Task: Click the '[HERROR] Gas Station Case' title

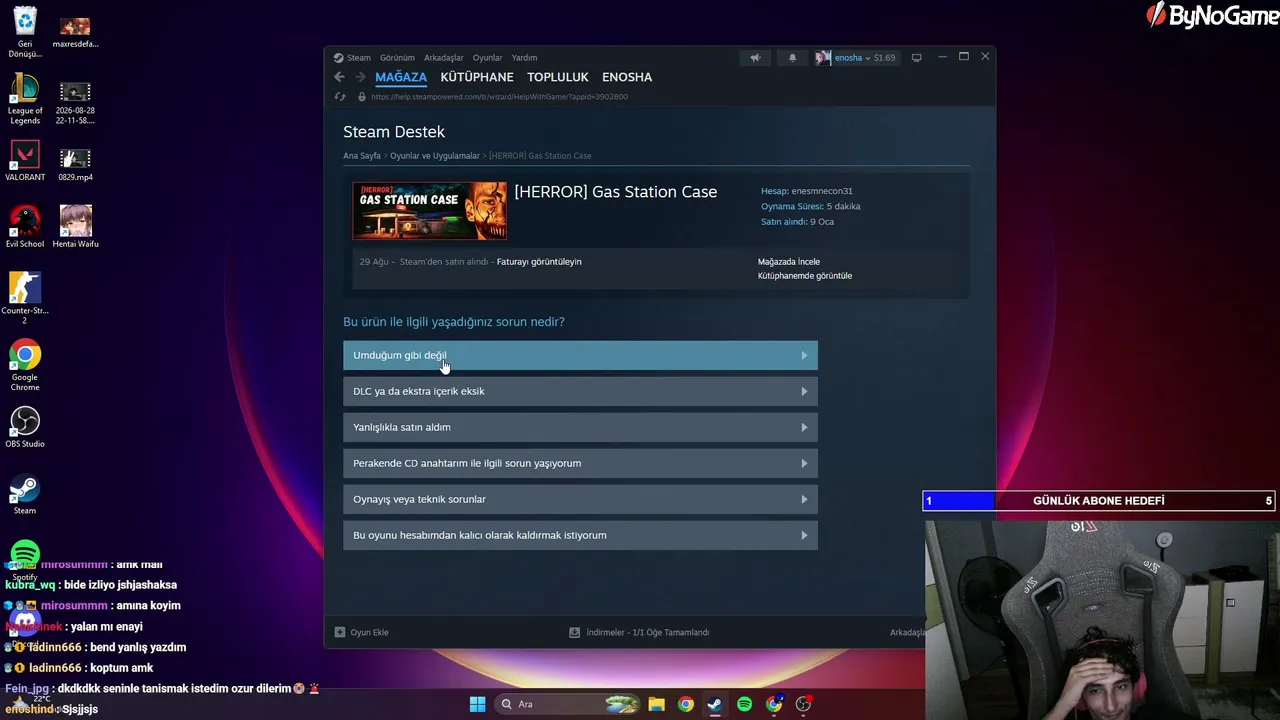Action: [x=616, y=192]
